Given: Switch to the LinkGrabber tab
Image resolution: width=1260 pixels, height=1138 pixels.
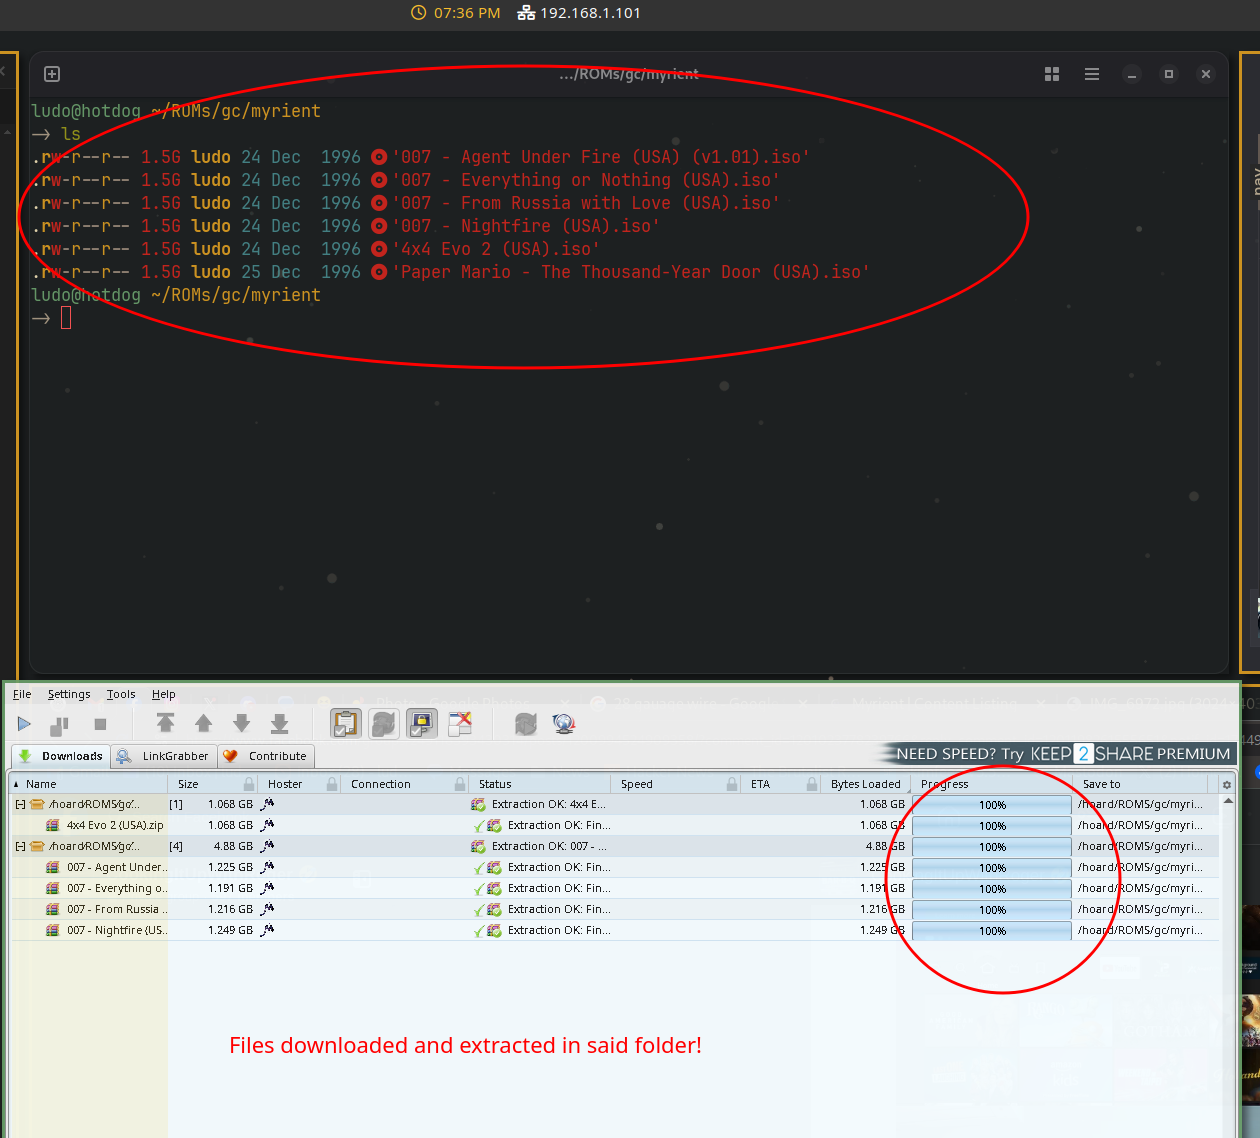Looking at the screenshot, I should click(x=163, y=756).
